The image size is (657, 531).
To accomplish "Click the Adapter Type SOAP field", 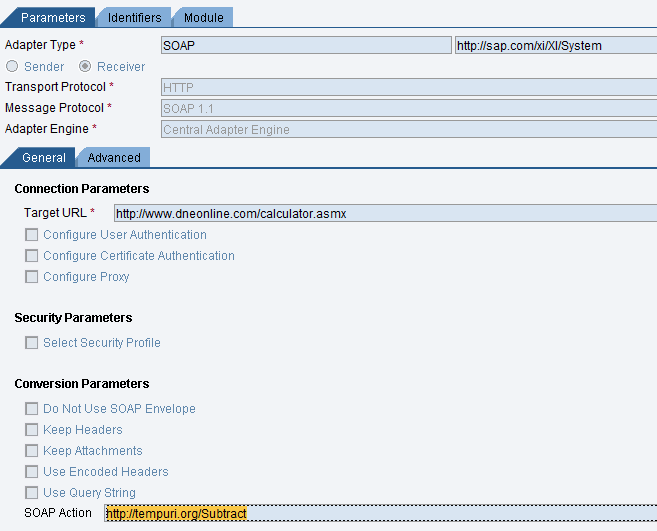I will [x=306, y=45].
